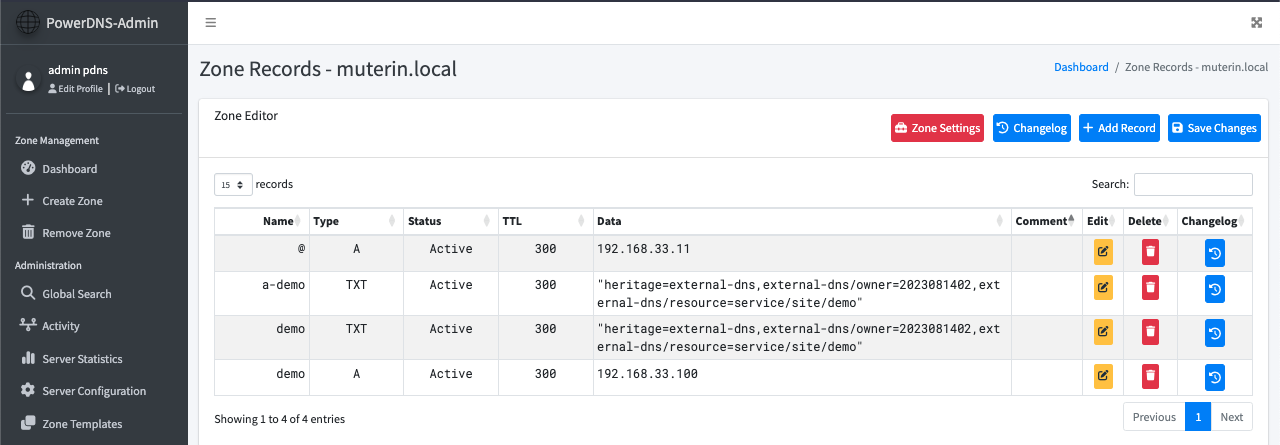
Task: Select Create Zone from the sidebar
Action: (72, 201)
